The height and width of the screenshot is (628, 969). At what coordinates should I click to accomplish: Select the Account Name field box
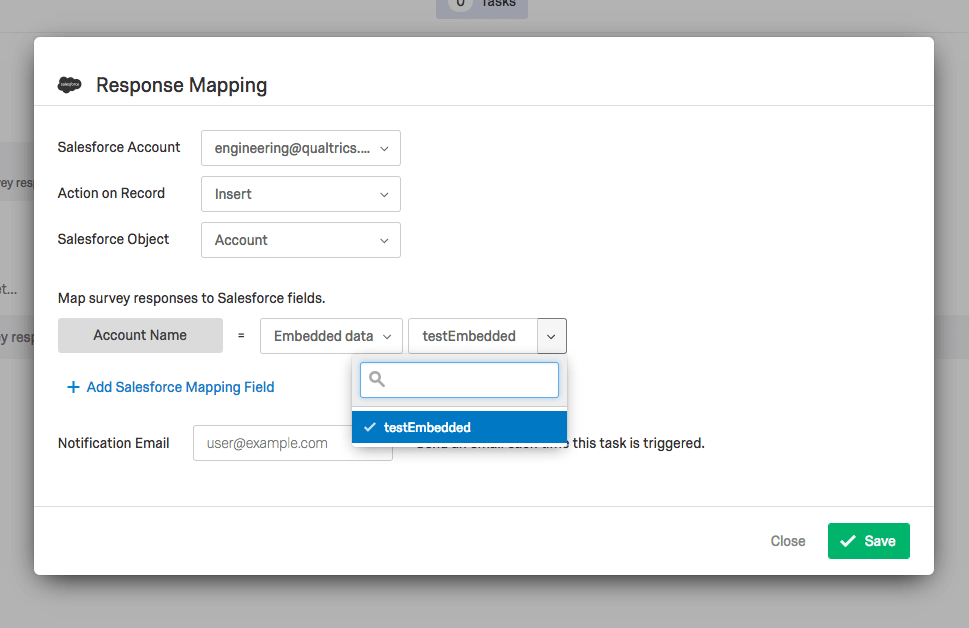[140, 336]
